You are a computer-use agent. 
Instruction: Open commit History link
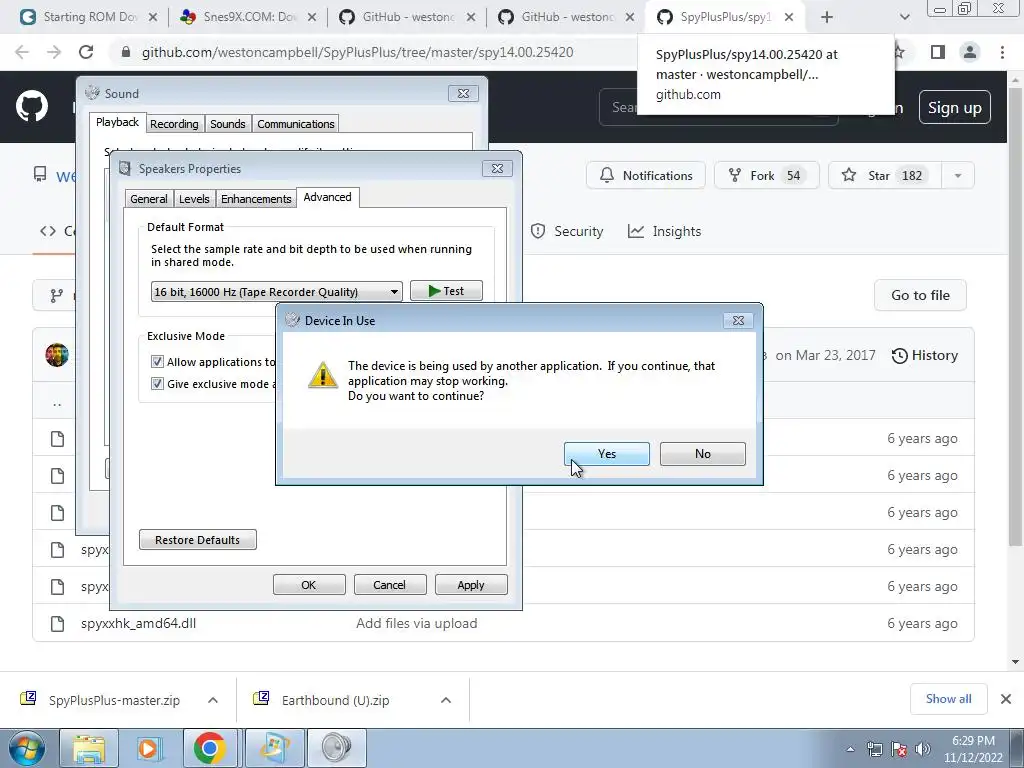click(925, 355)
